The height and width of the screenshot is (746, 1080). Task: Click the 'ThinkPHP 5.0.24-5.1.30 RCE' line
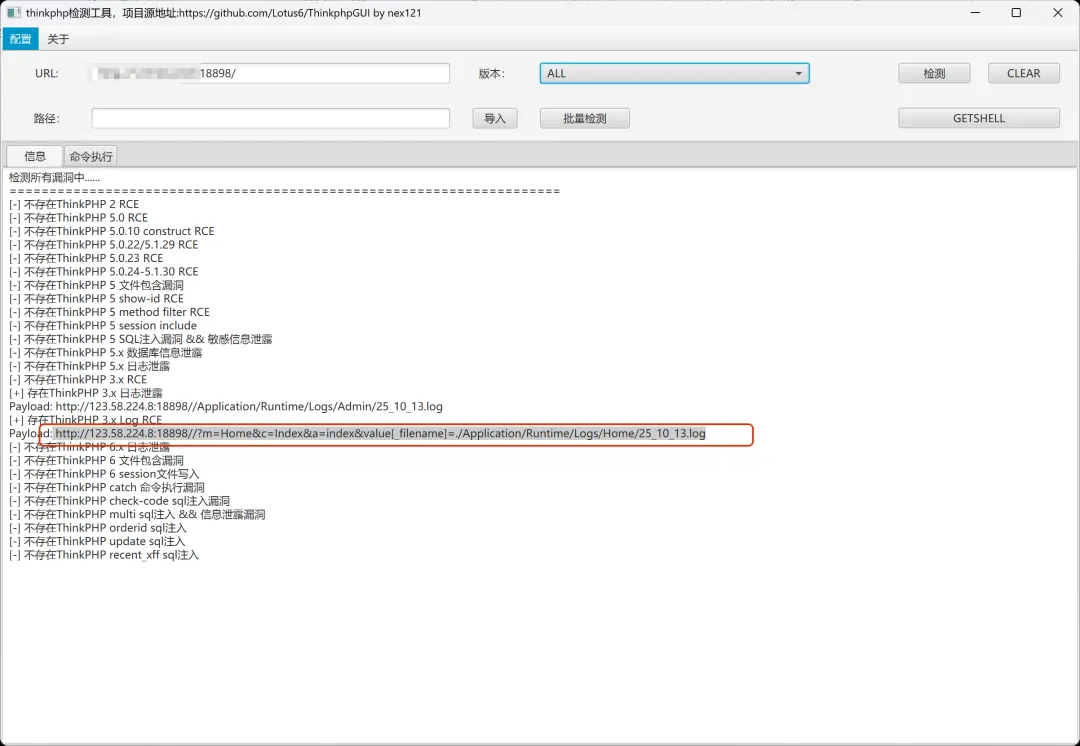point(103,271)
